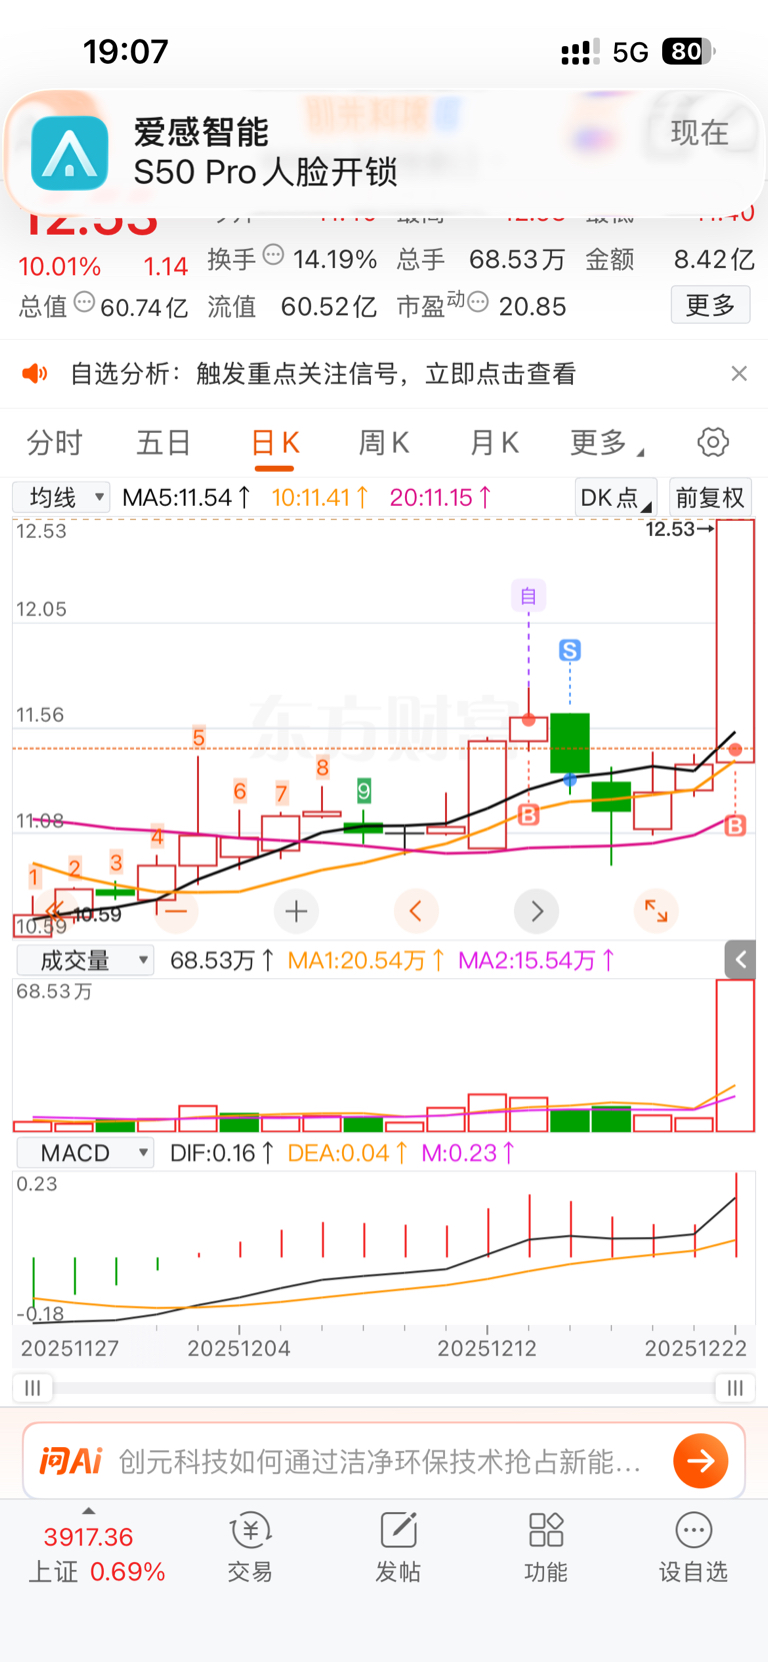768x1663 pixels.
Task: Tap left handle of date range slider
Action: [32, 1387]
